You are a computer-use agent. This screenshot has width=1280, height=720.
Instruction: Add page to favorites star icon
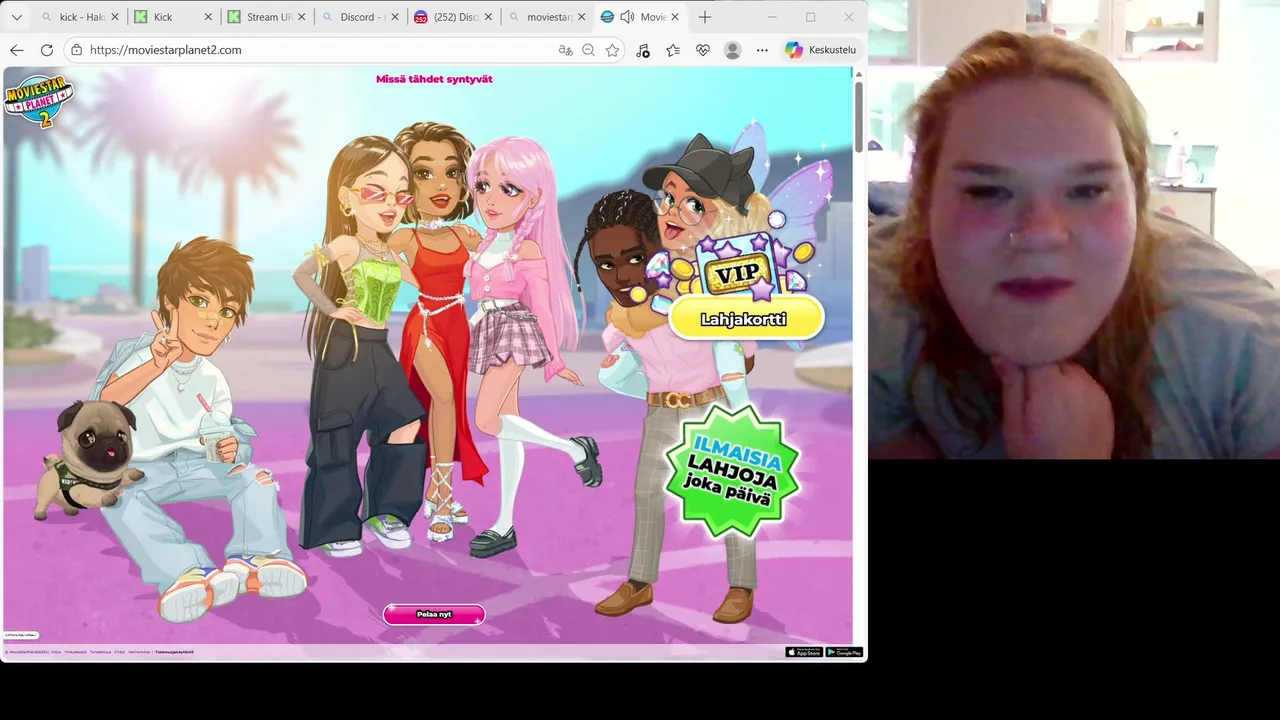[612, 50]
